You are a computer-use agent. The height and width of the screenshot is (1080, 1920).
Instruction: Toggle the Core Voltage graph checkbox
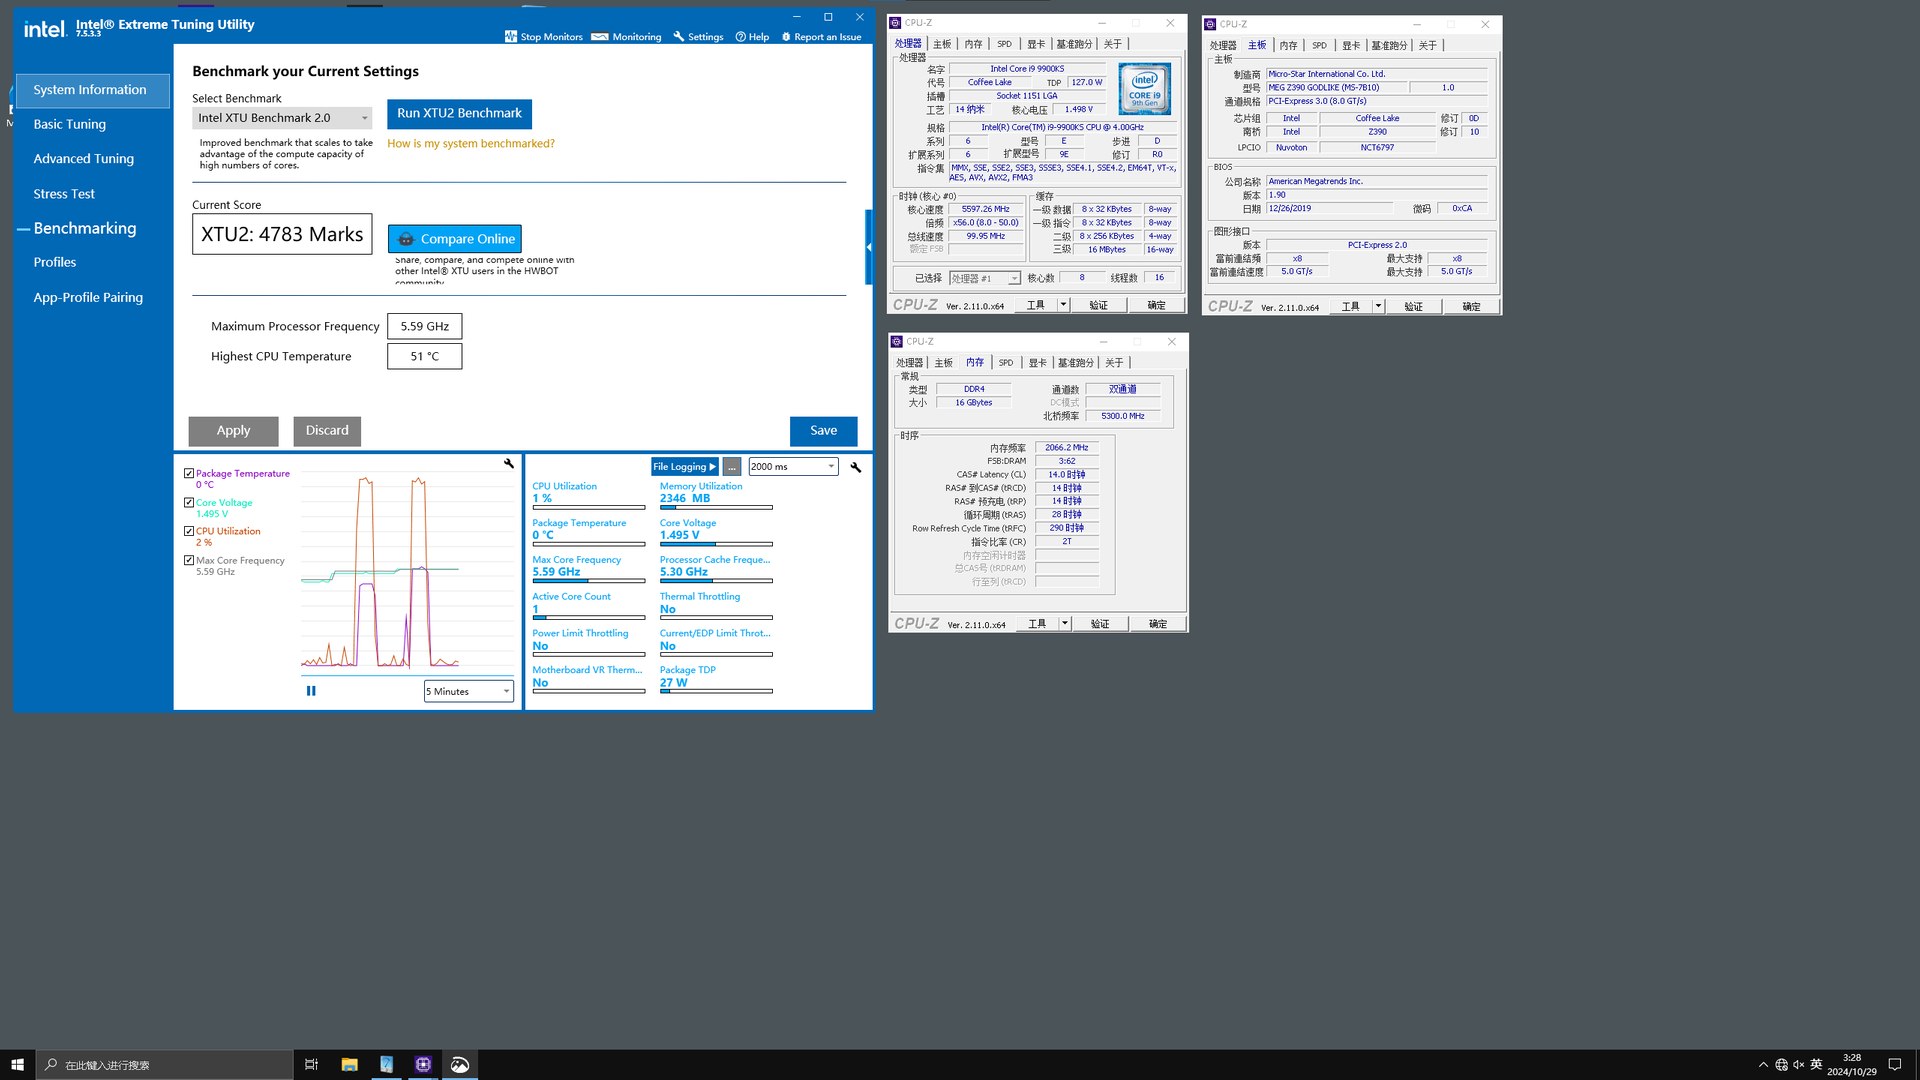189,502
